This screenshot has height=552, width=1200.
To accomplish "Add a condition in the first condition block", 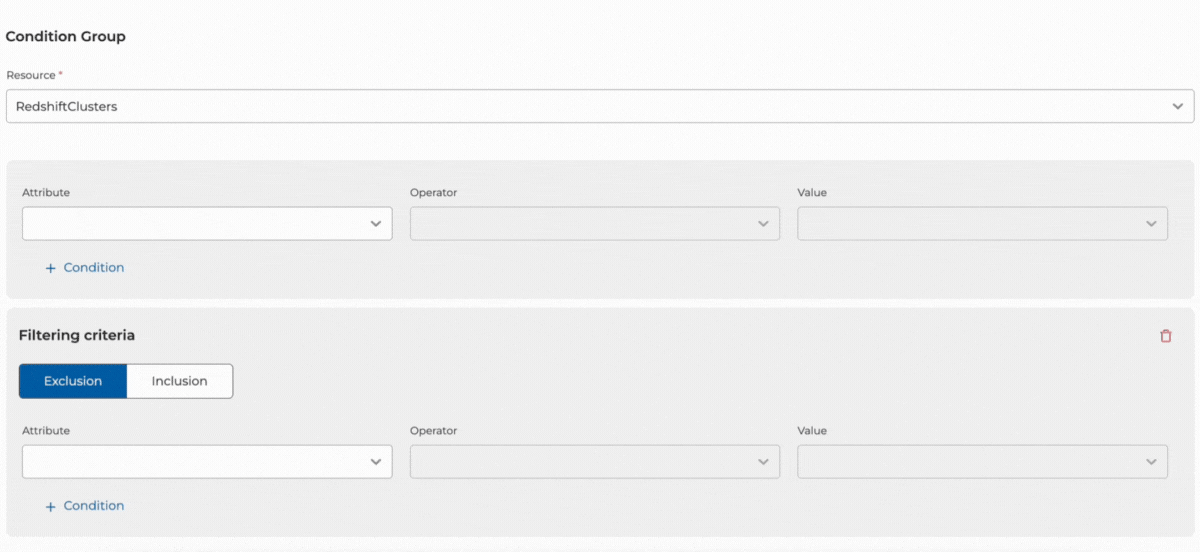I will (x=85, y=268).
